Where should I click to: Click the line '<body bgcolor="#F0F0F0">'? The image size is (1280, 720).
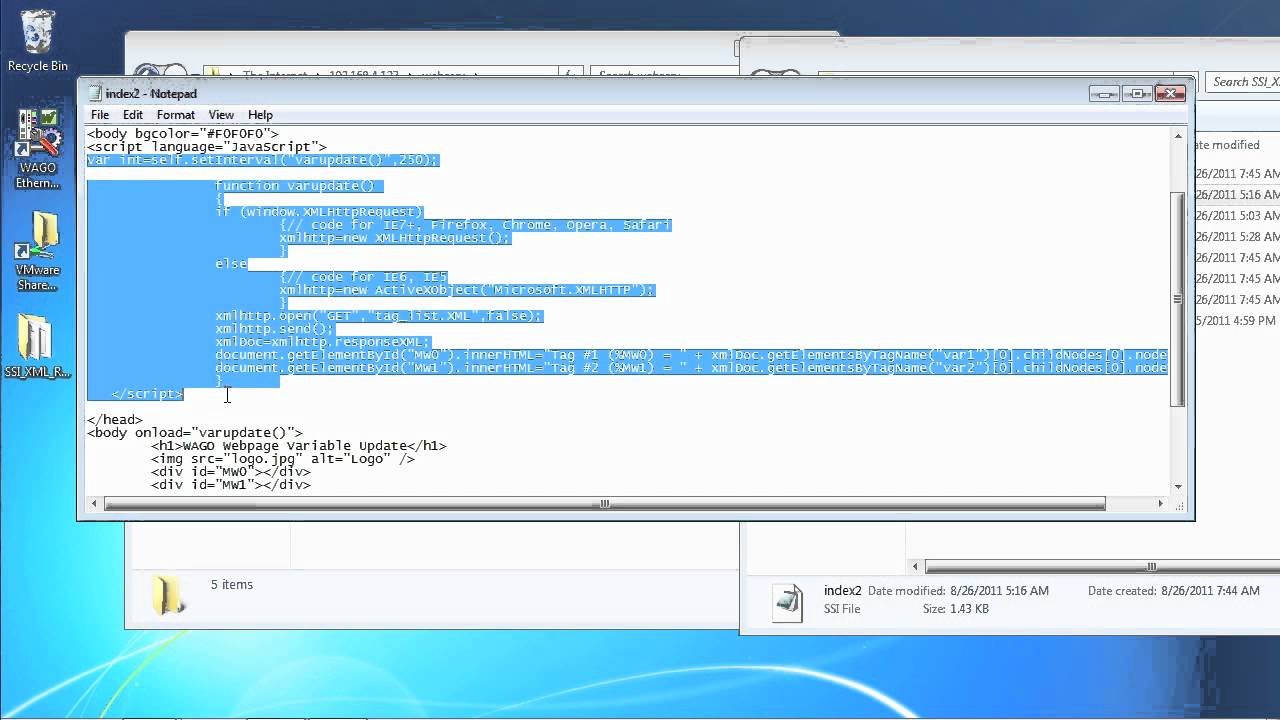pos(183,133)
